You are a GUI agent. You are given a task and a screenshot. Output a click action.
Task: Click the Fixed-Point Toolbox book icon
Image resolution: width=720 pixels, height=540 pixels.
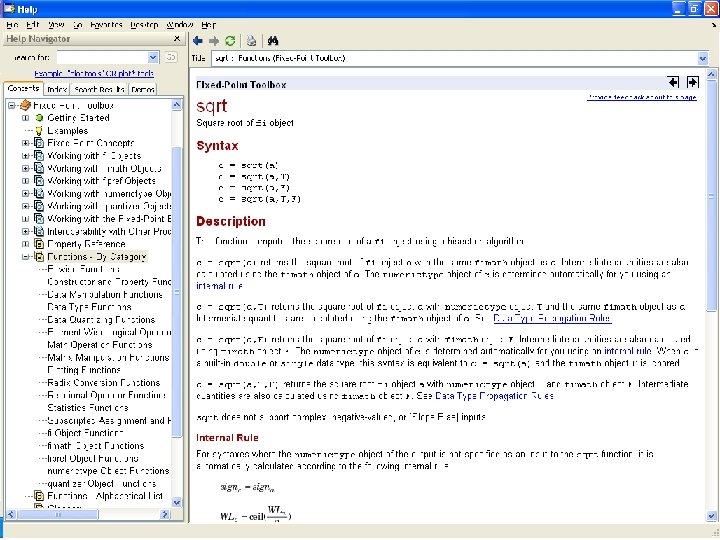point(25,105)
